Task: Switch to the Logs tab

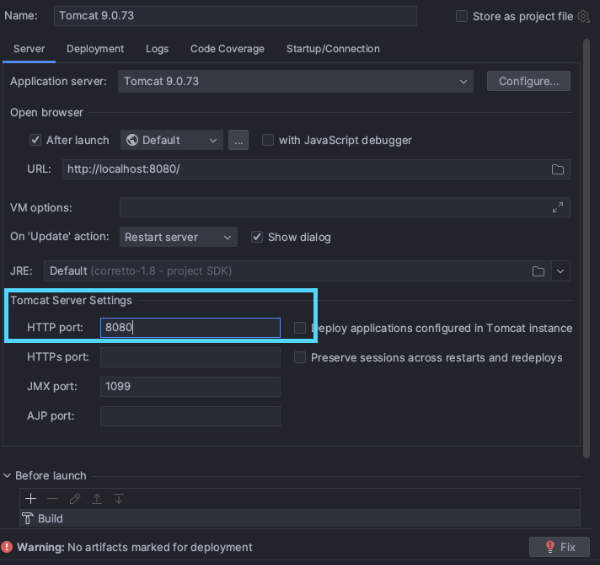Action: pyautogui.click(x=157, y=49)
